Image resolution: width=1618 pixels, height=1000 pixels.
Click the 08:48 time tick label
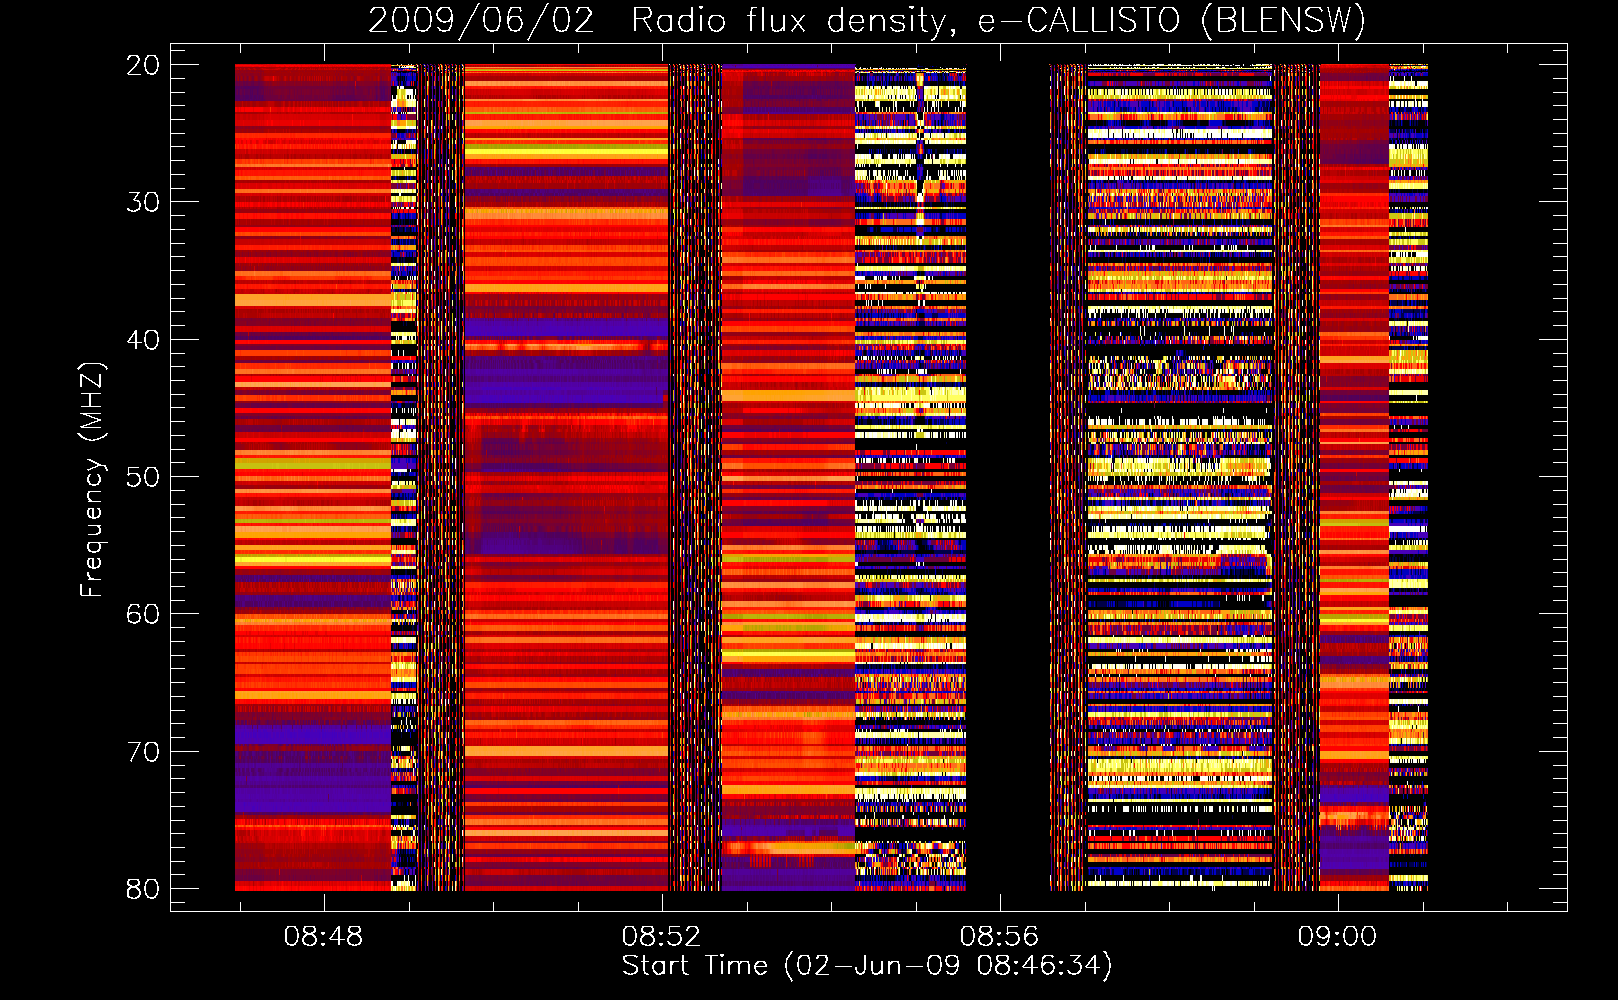[x=323, y=937]
